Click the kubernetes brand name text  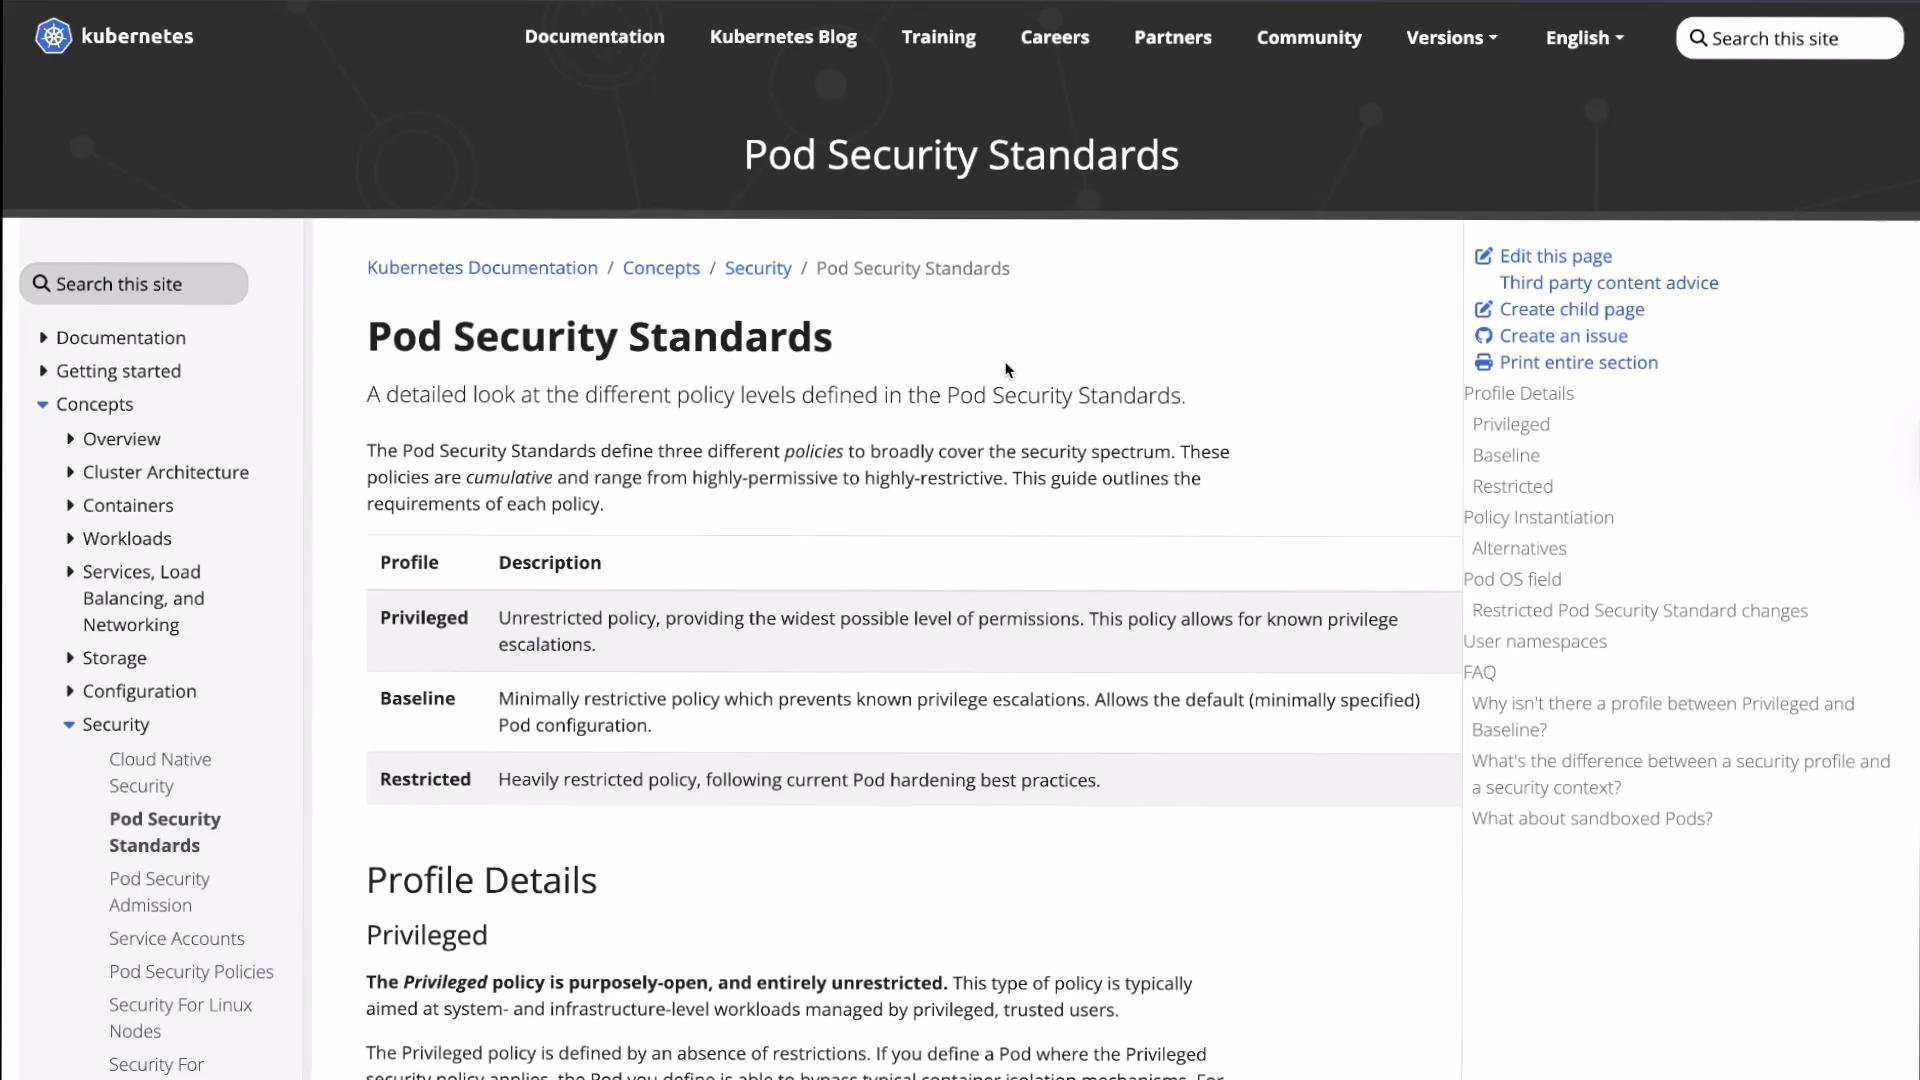(x=137, y=36)
